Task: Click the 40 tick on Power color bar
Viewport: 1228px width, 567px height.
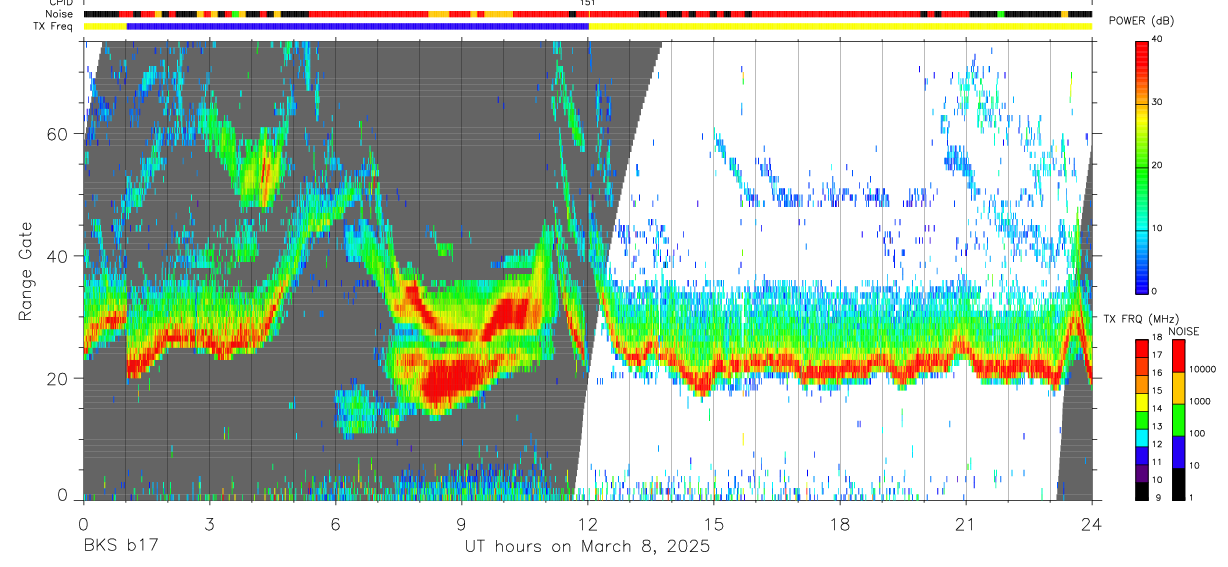Action: [x=1158, y=39]
